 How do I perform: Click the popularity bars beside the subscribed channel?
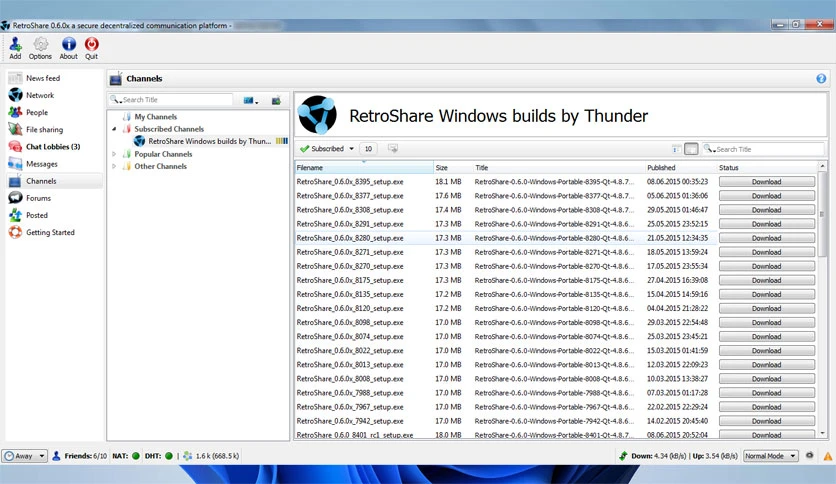click(x=282, y=141)
